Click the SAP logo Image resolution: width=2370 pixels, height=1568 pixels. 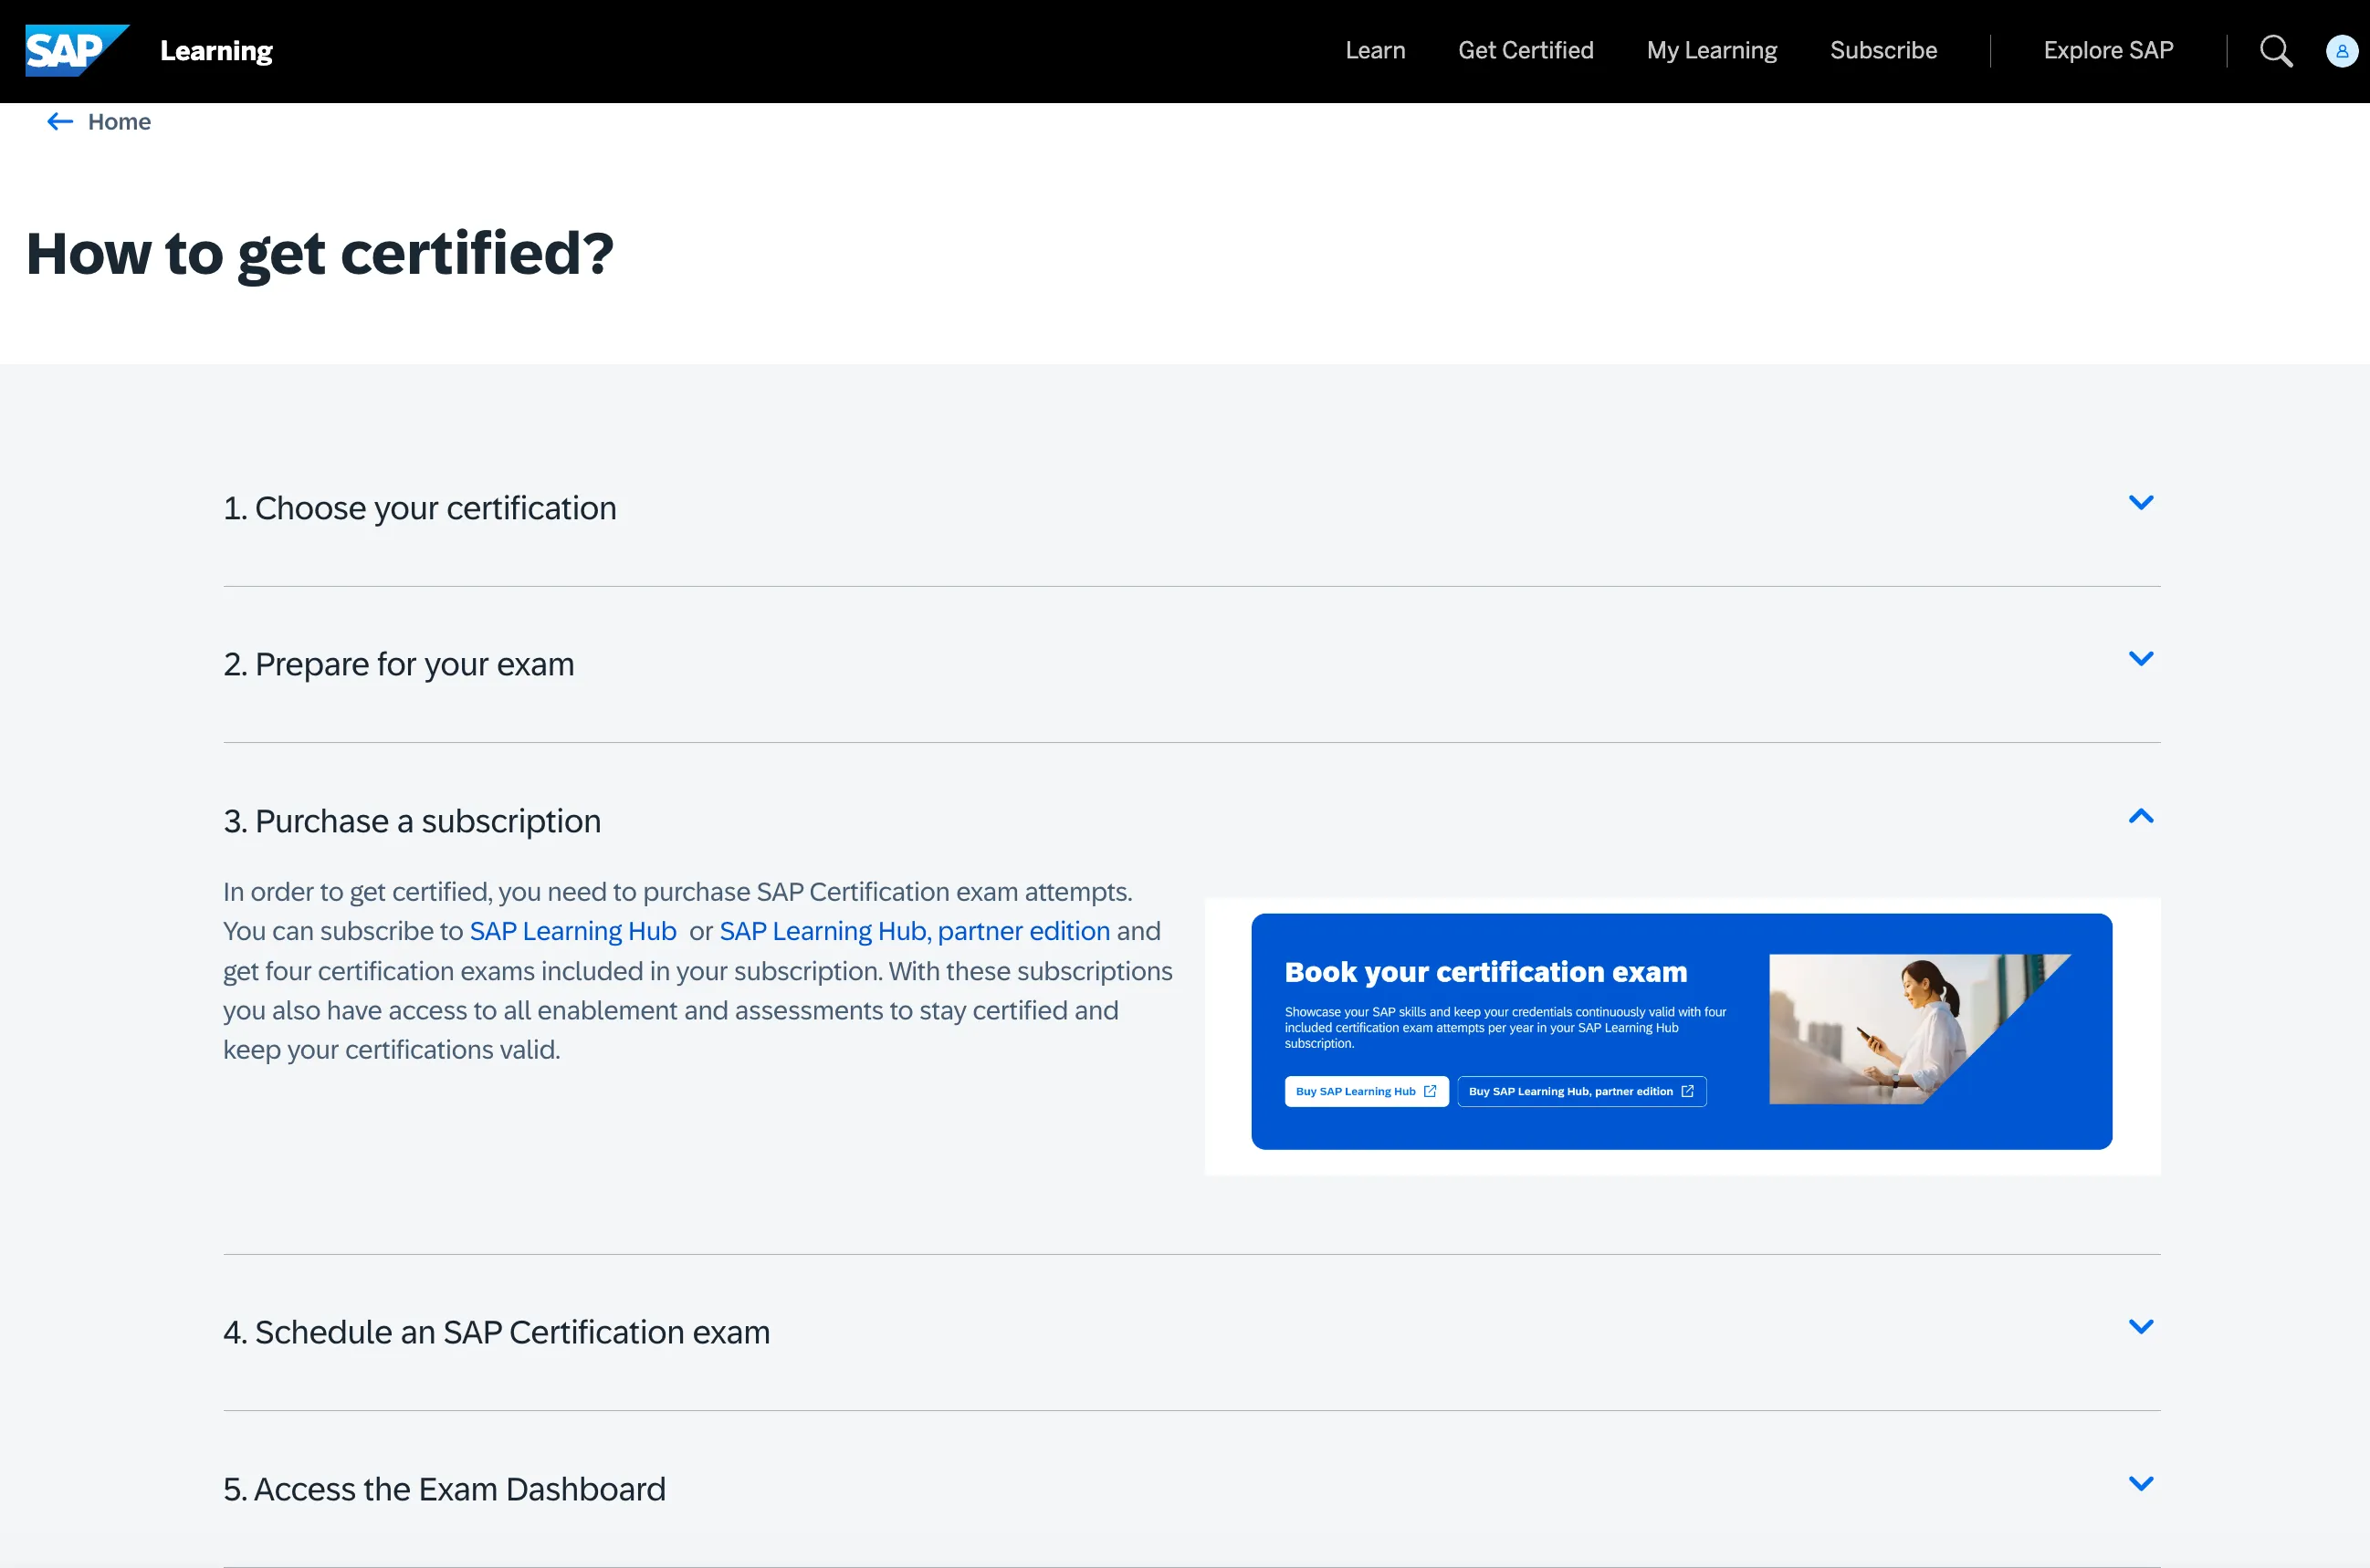[x=75, y=50]
